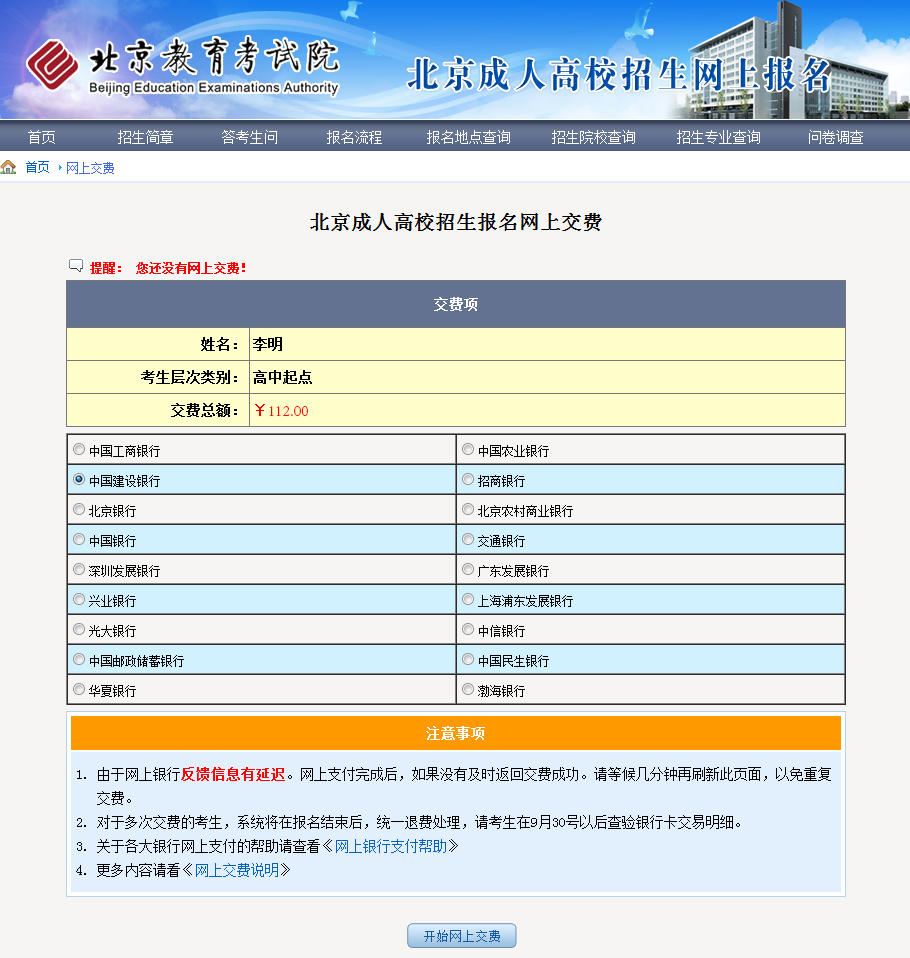
Task: Open 报名地点查询 in the navigation bar
Action: pyautogui.click(x=468, y=137)
